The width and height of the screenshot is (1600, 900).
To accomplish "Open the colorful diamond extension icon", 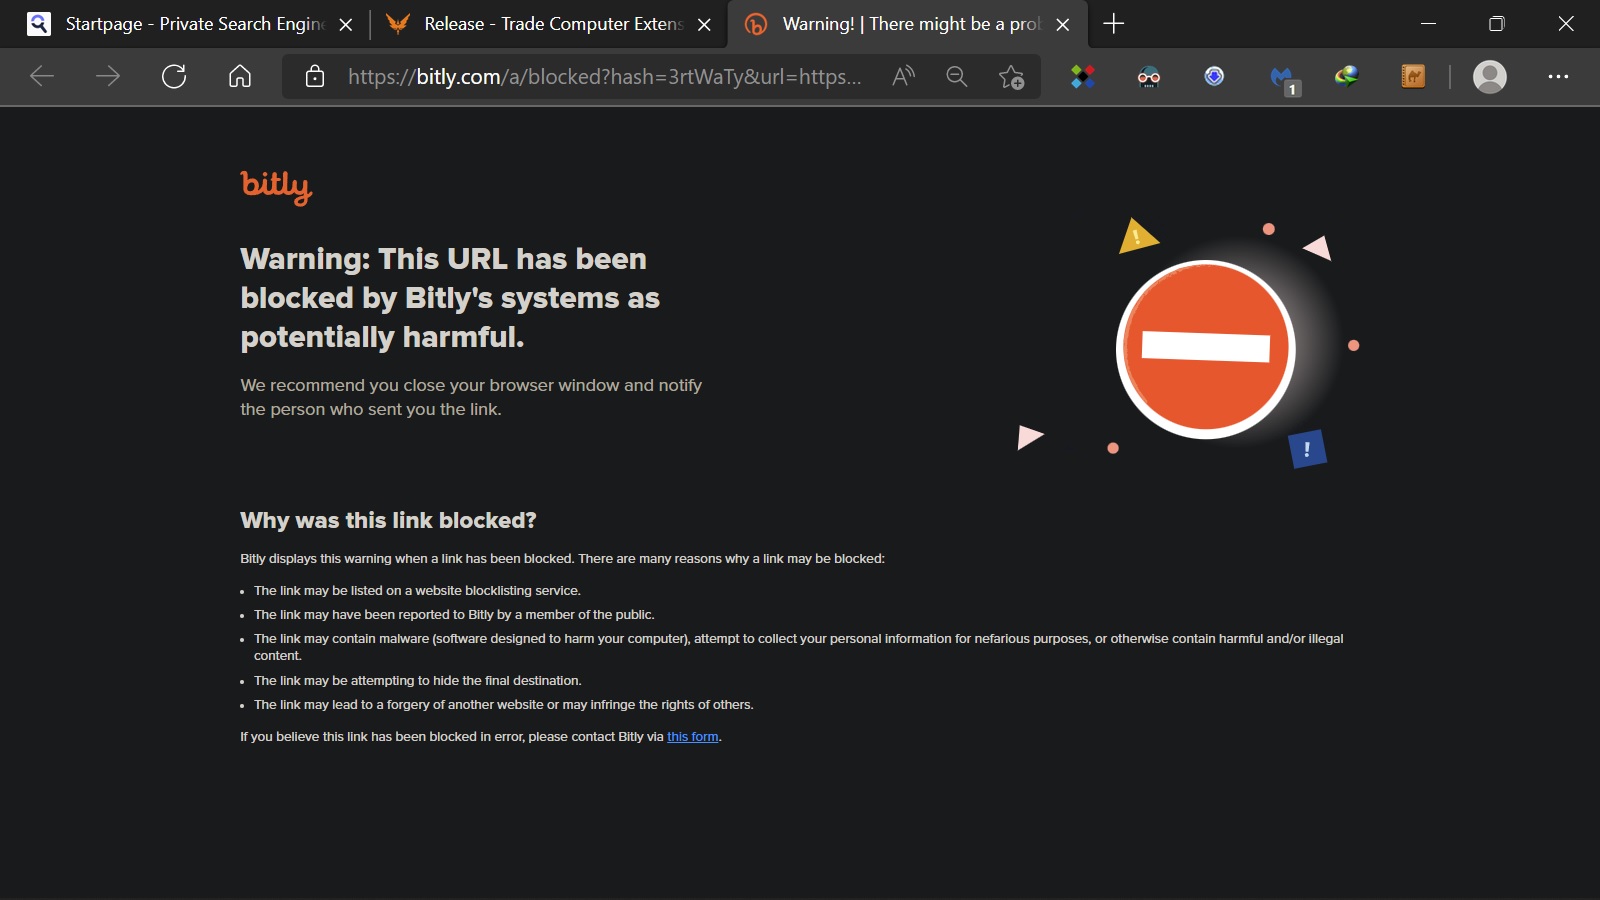I will click(1083, 76).
